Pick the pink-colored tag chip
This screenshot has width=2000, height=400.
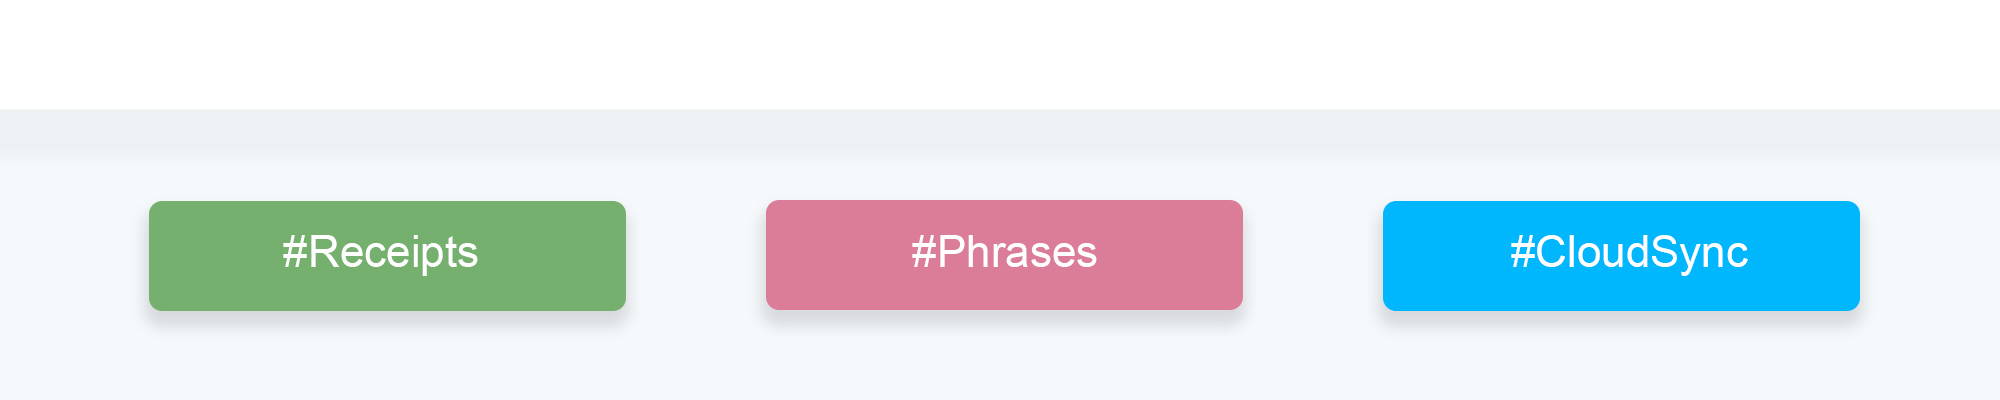(x=1004, y=255)
